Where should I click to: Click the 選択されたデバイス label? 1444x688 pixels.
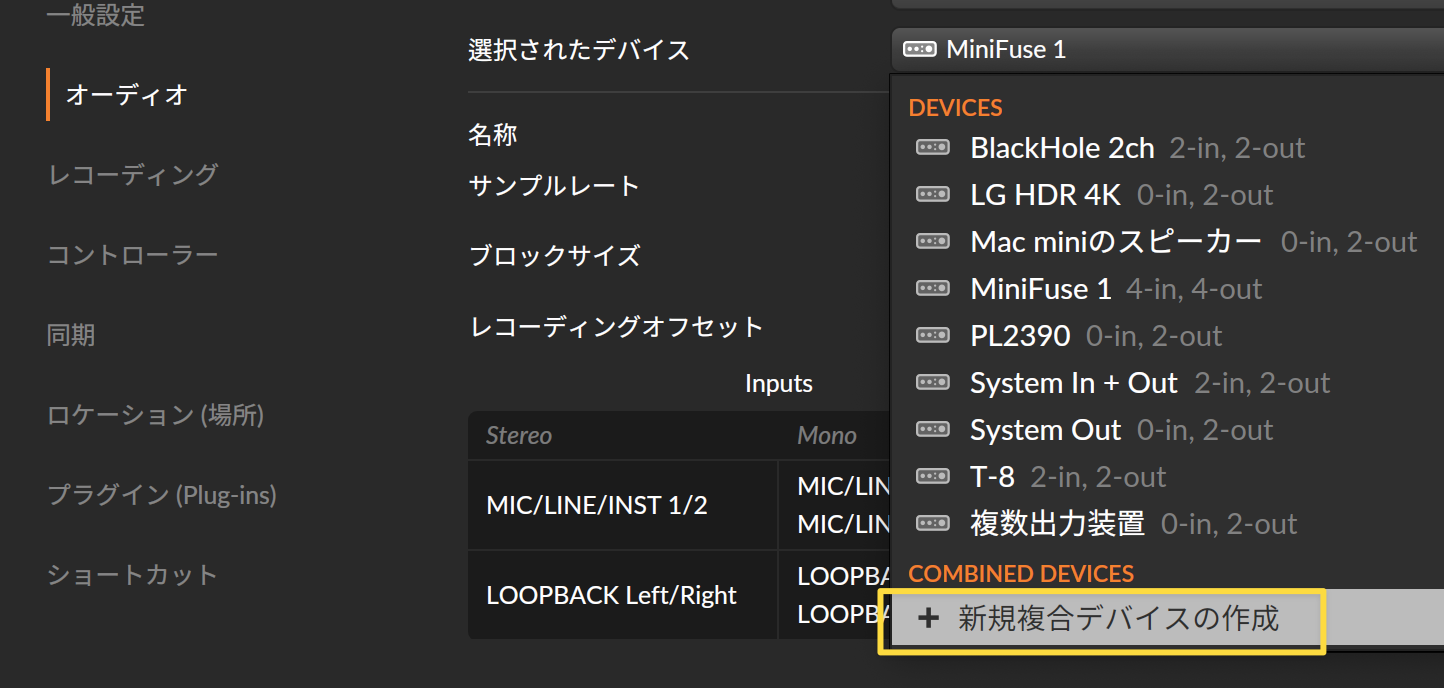[579, 50]
